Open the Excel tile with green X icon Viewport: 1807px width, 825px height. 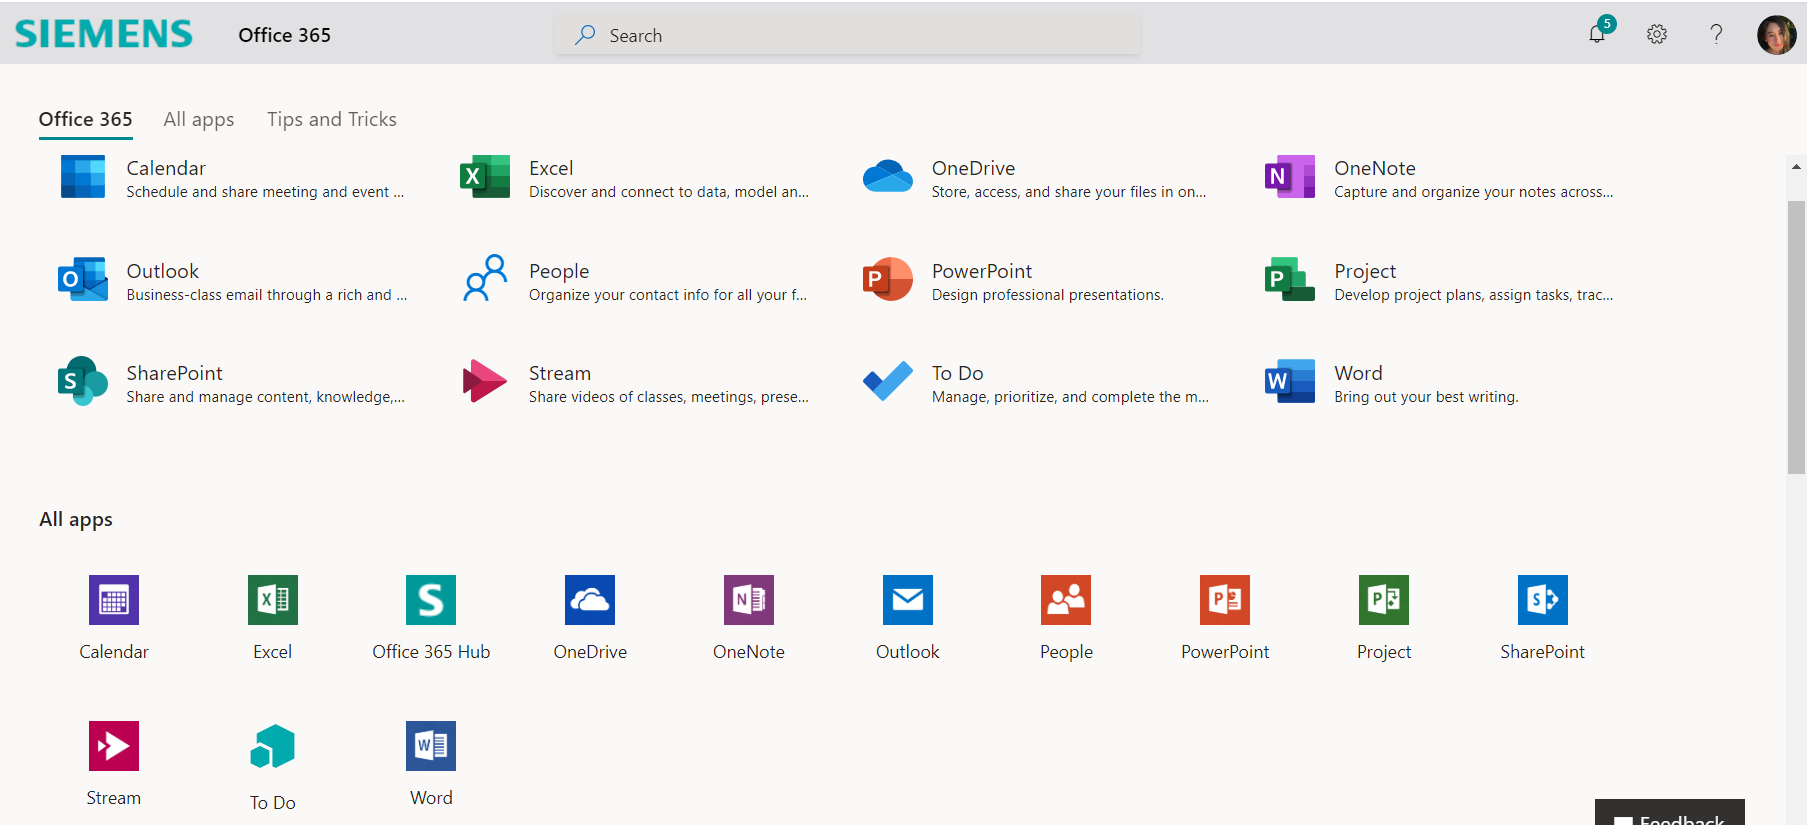(634, 178)
